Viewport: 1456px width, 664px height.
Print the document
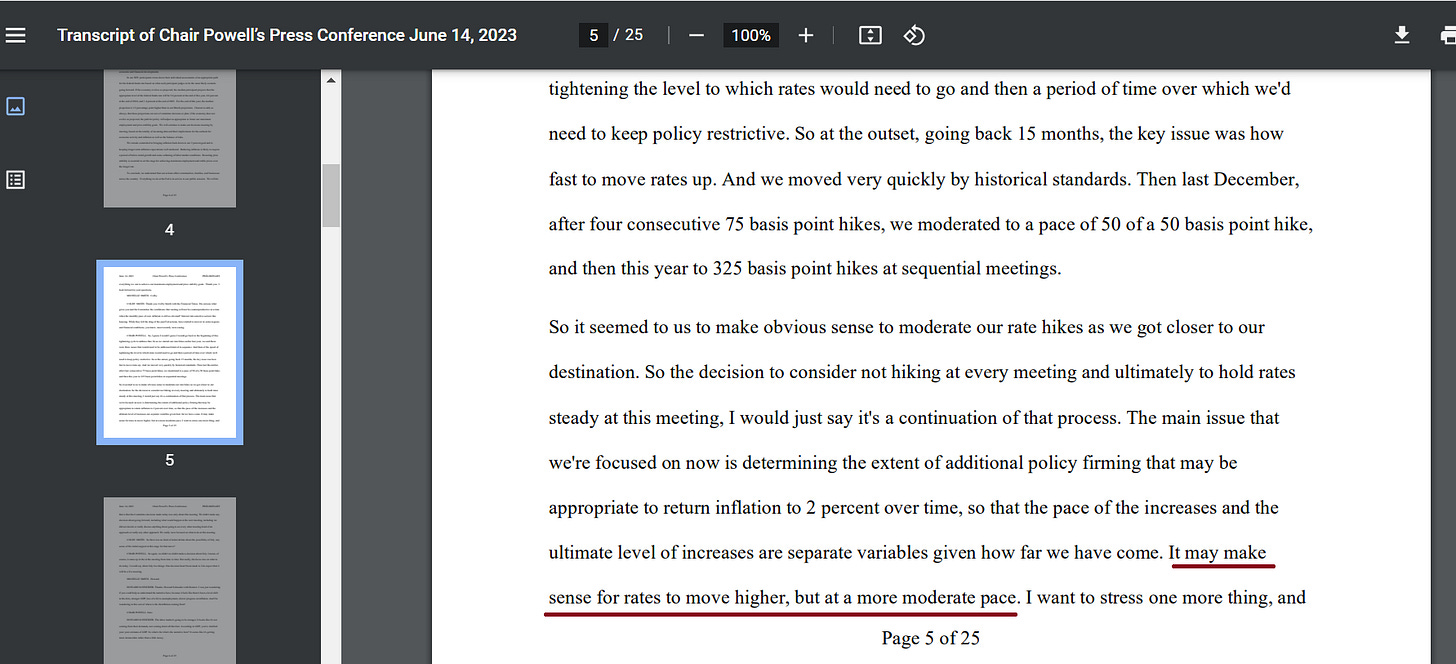pos(1446,35)
